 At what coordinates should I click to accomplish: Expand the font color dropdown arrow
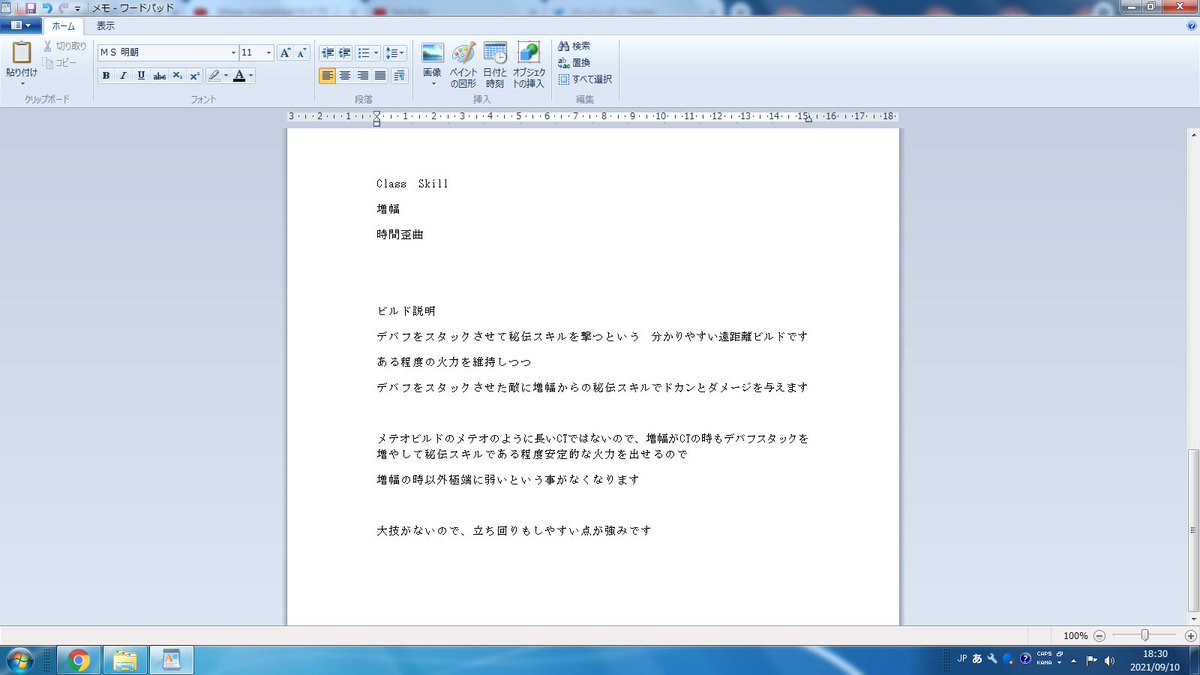251,75
